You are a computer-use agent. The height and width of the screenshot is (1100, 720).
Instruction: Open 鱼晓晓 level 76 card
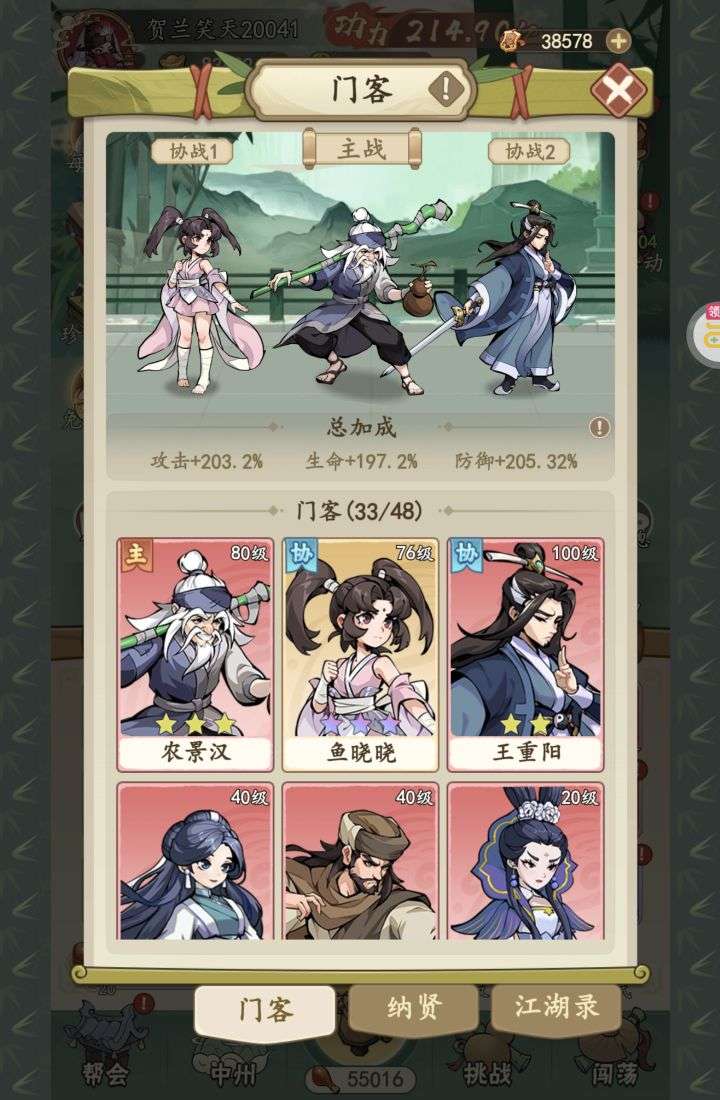tap(361, 655)
